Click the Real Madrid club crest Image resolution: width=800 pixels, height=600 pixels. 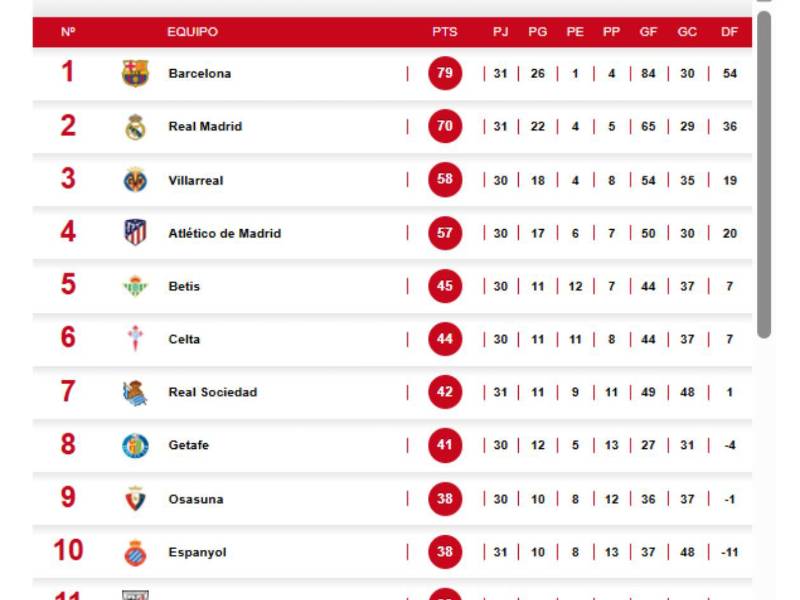tap(137, 126)
